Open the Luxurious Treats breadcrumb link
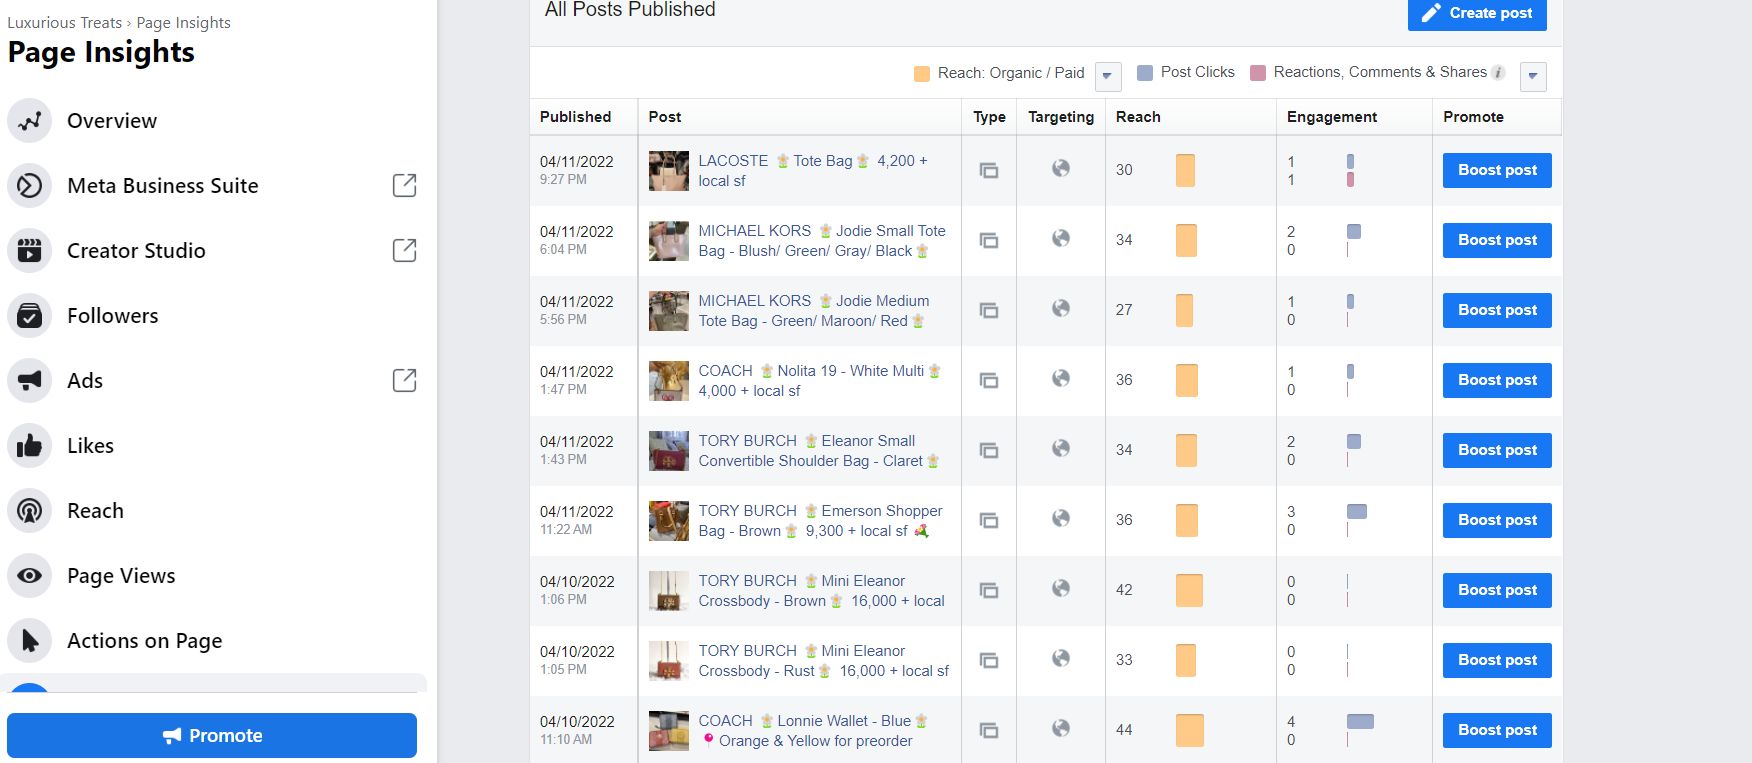1752x763 pixels. 65,23
